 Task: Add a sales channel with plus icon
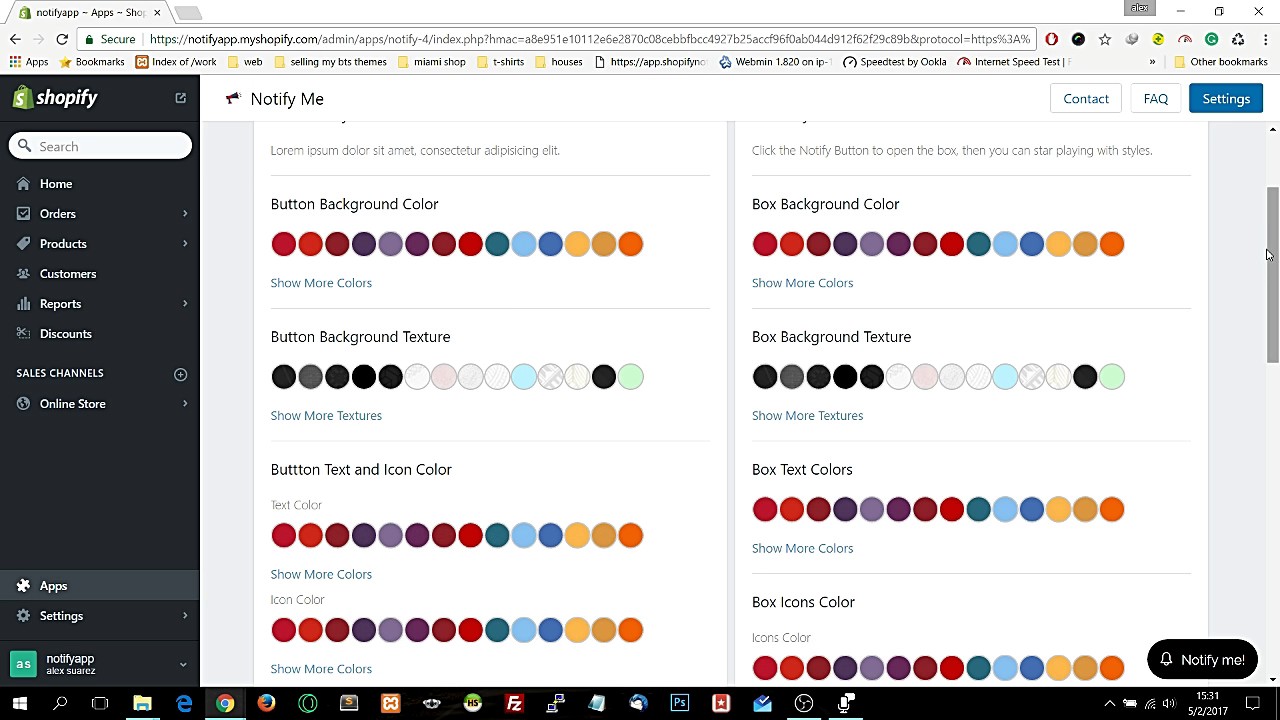click(x=180, y=374)
